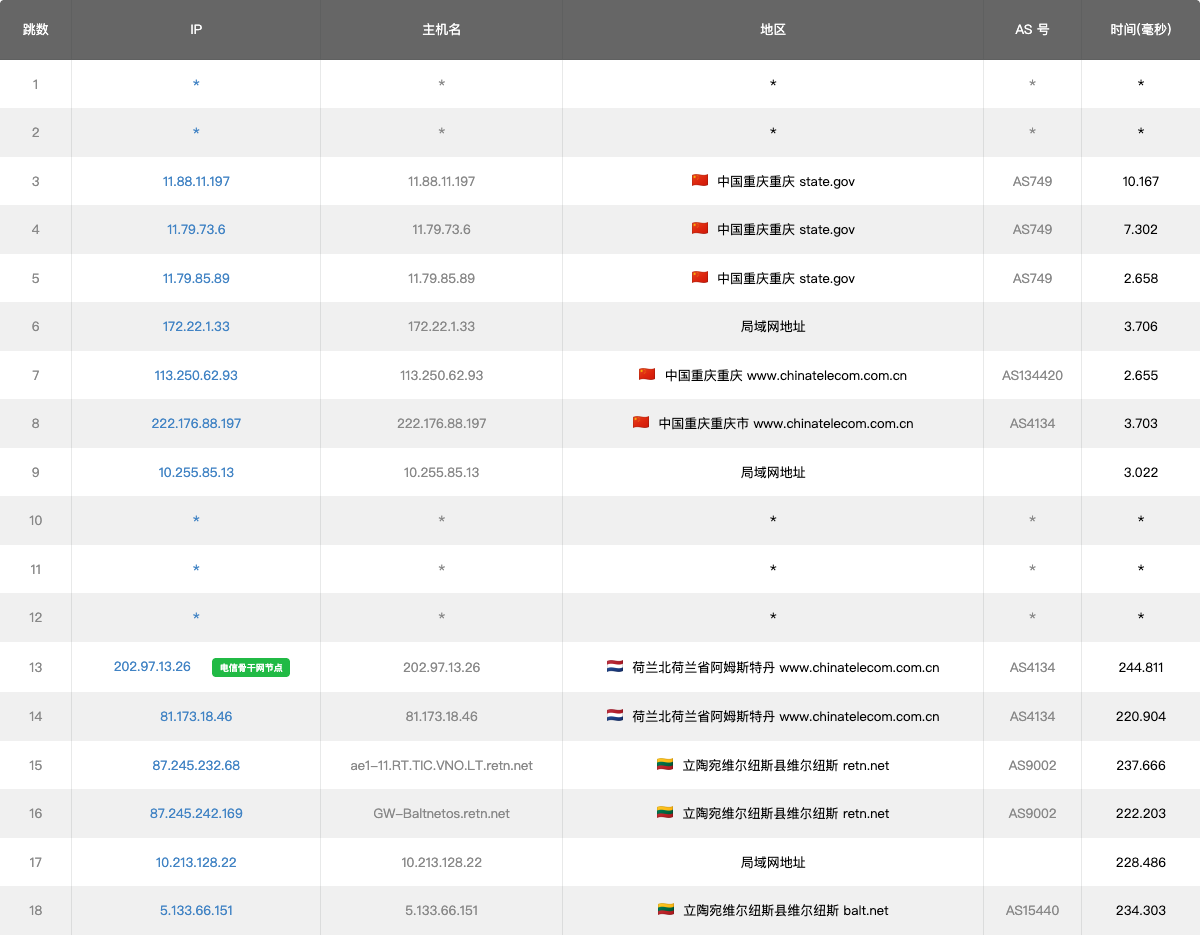
Task: Click the China flag icon in hop 8
Action: coord(641,423)
